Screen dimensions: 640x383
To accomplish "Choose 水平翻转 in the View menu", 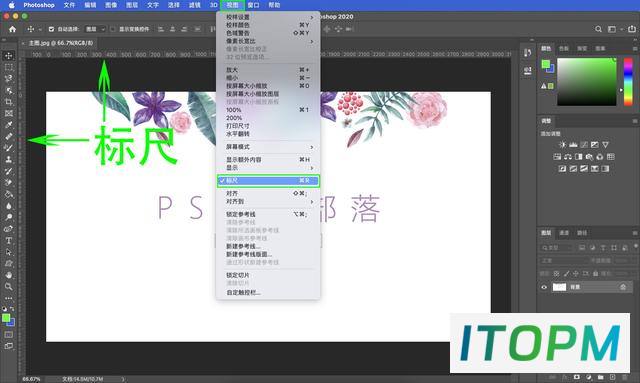I will point(268,134).
